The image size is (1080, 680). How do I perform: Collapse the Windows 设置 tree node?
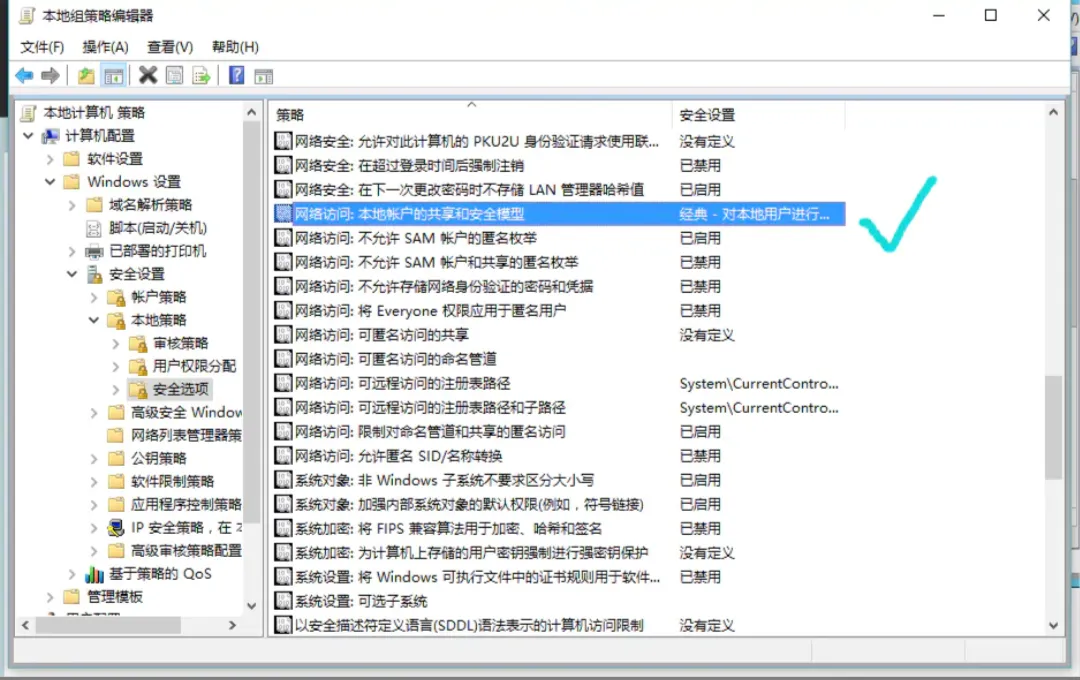point(50,182)
